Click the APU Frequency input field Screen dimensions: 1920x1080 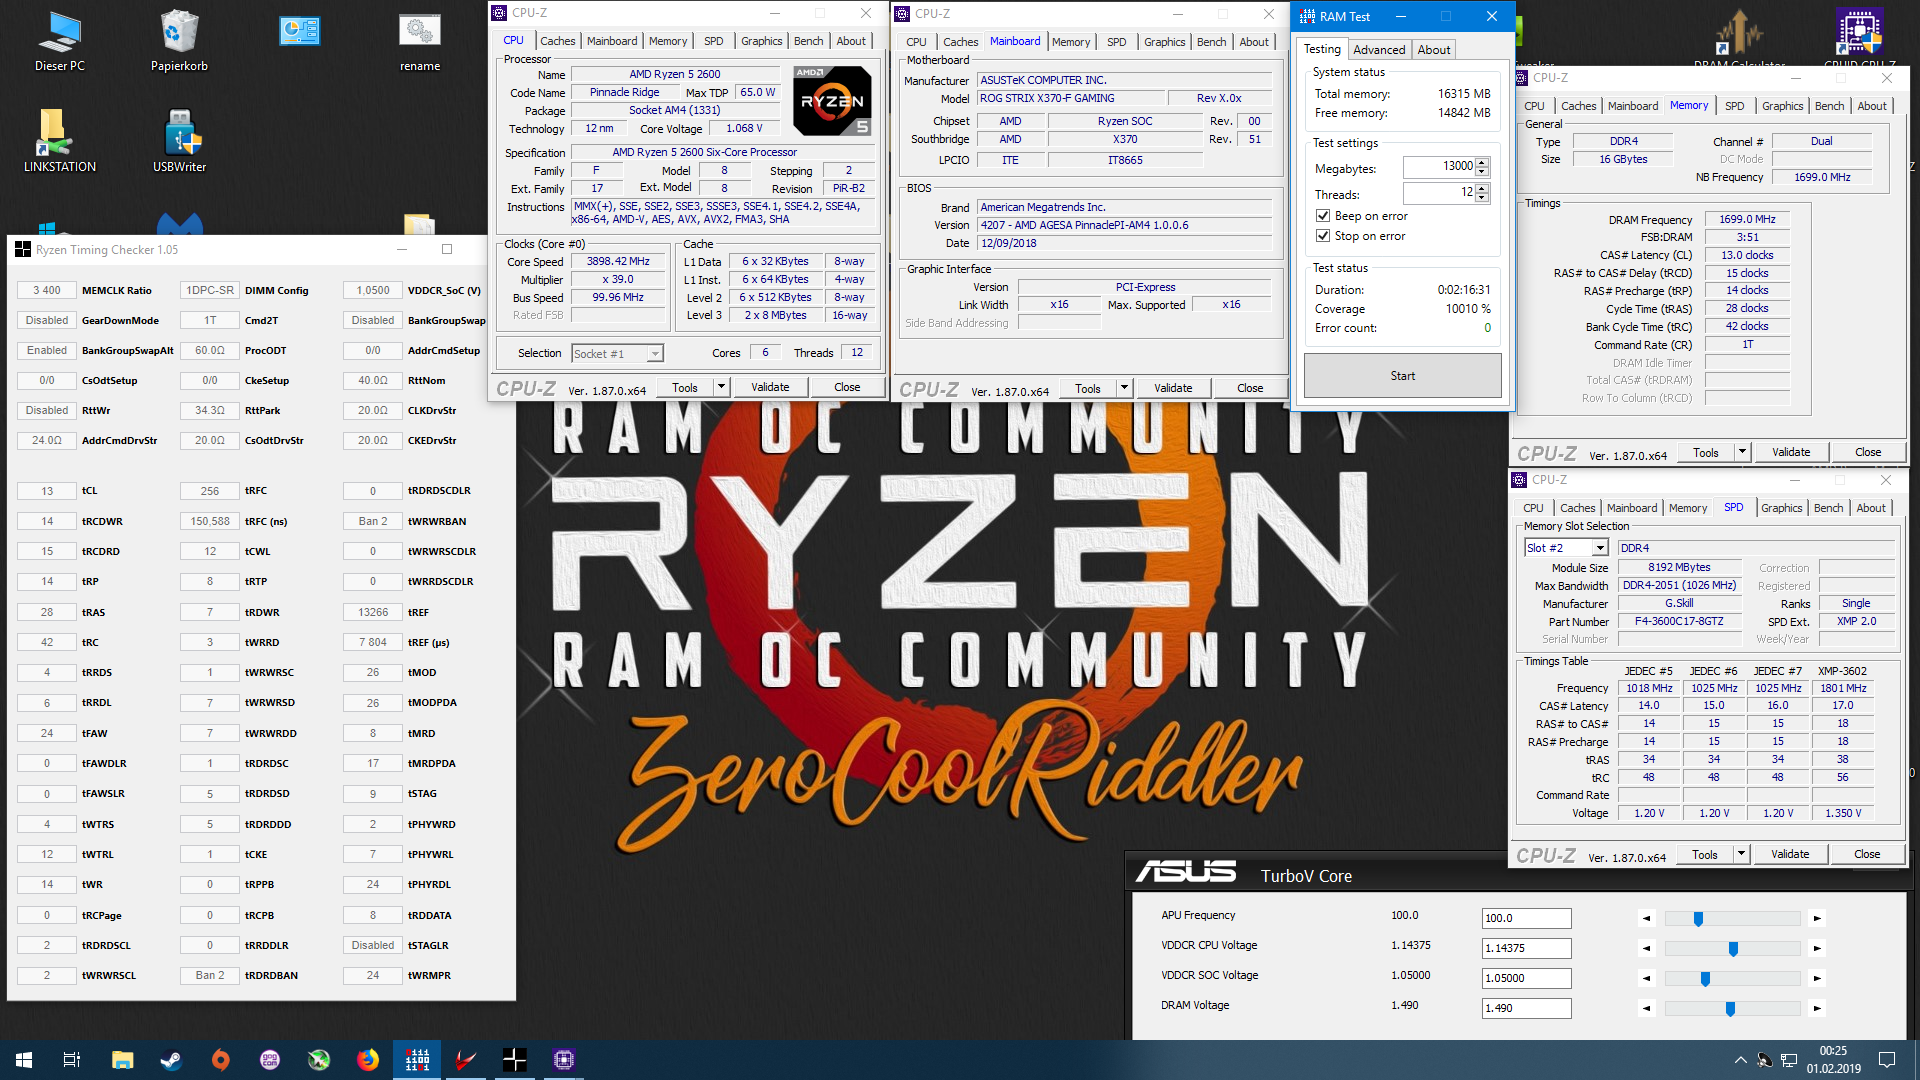(x=1526, y=918)
